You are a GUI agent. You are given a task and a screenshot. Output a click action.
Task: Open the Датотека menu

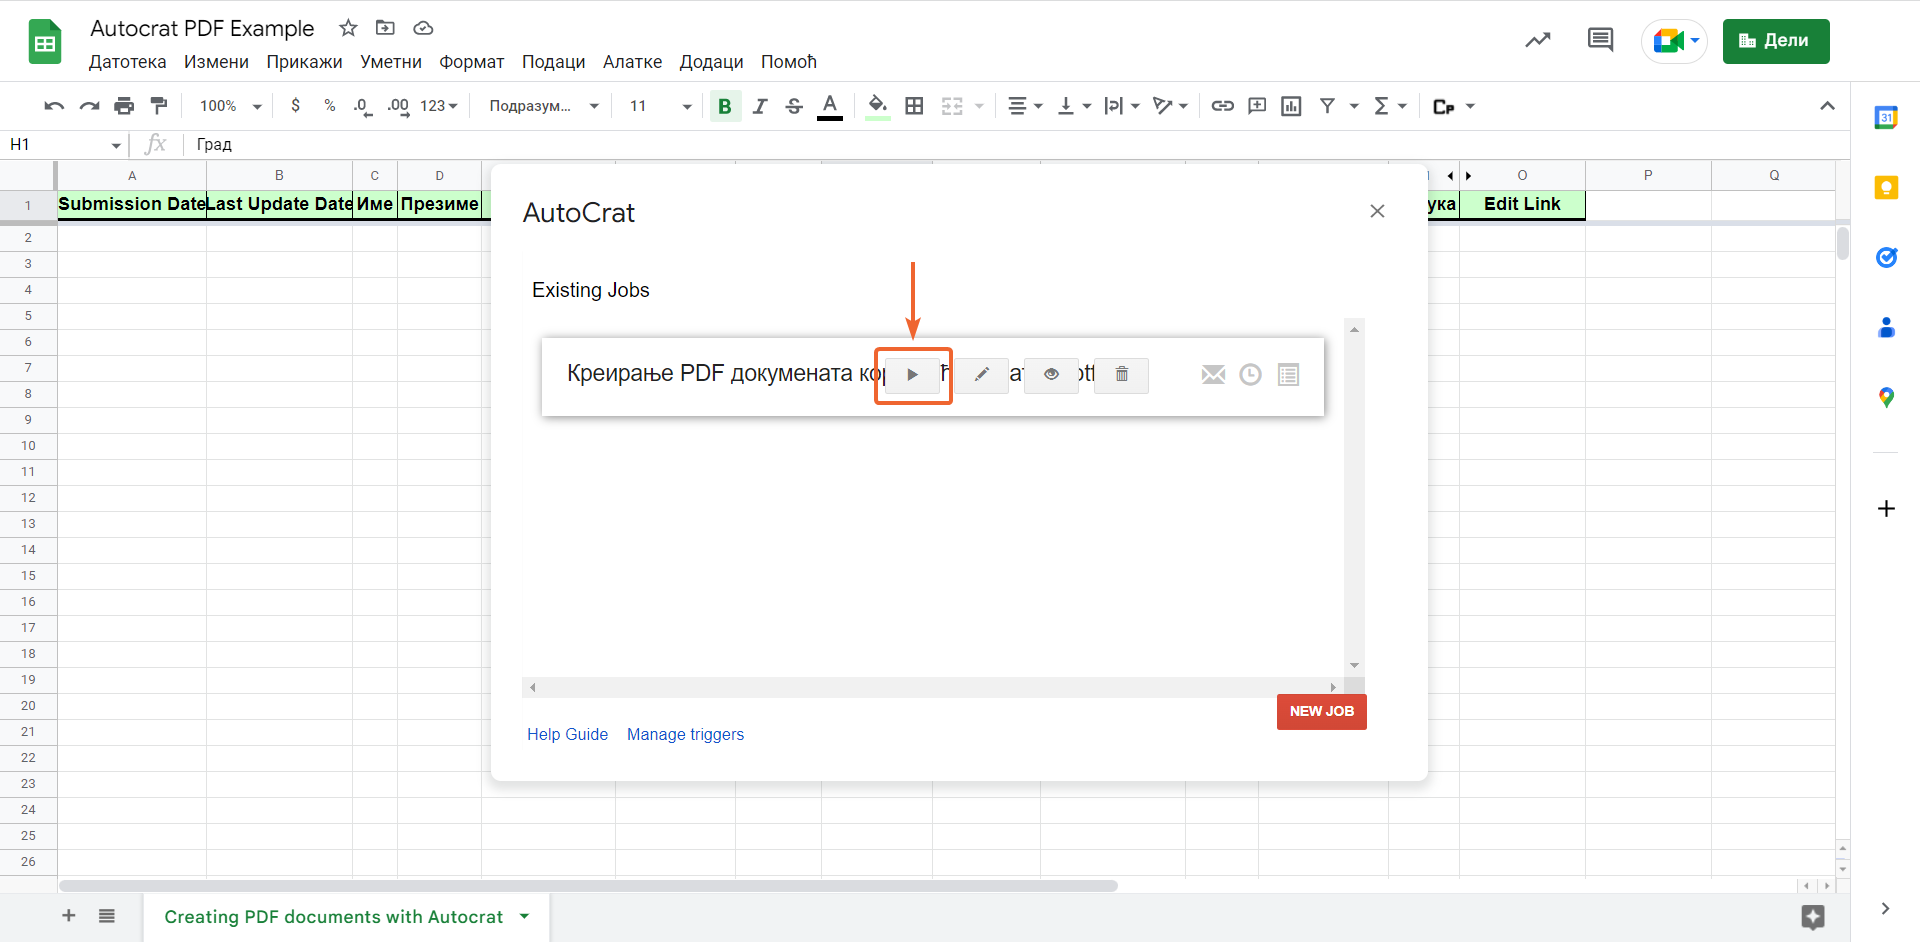coord(128,62)
